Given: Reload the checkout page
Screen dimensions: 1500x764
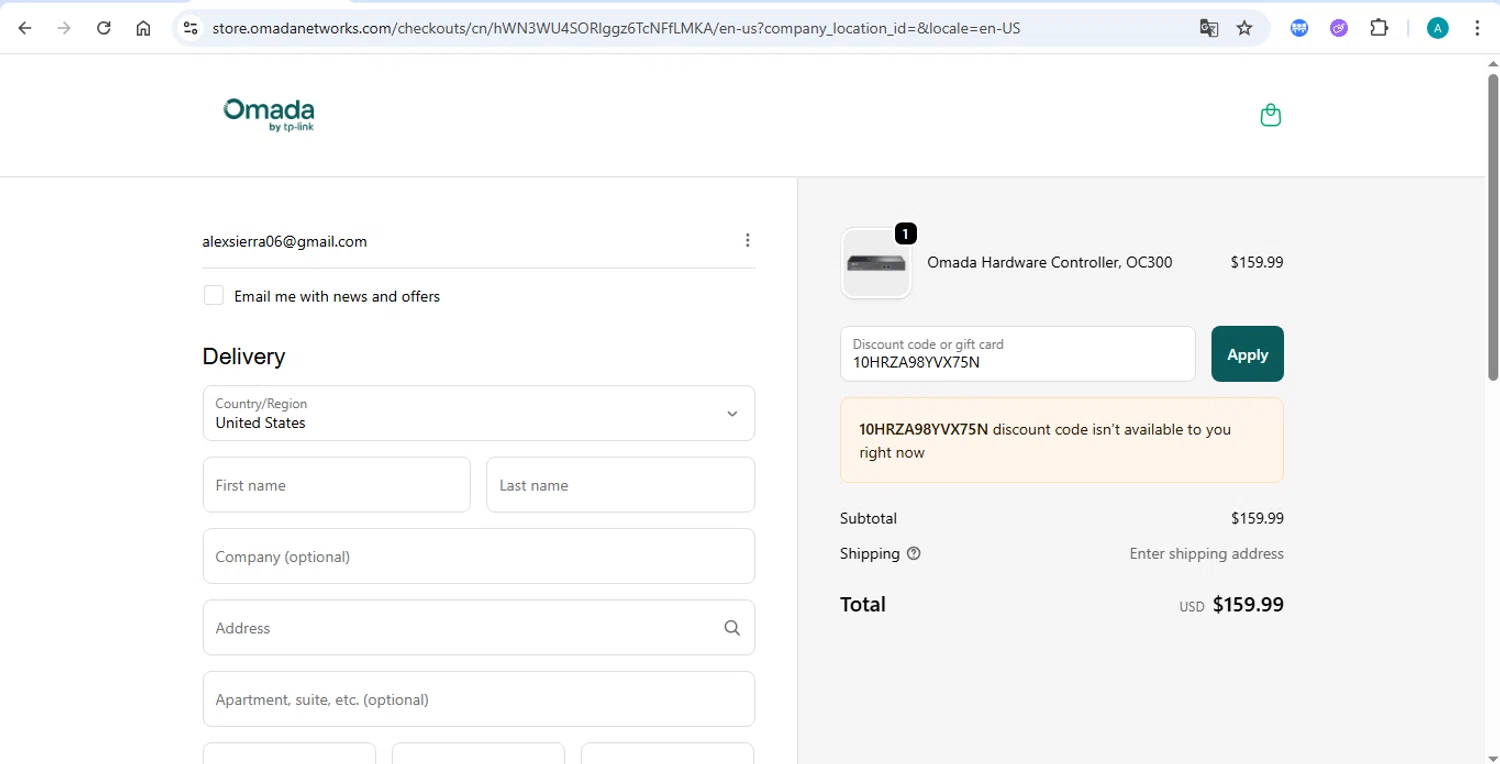Looking at the screenshot, I should point(103,28).
